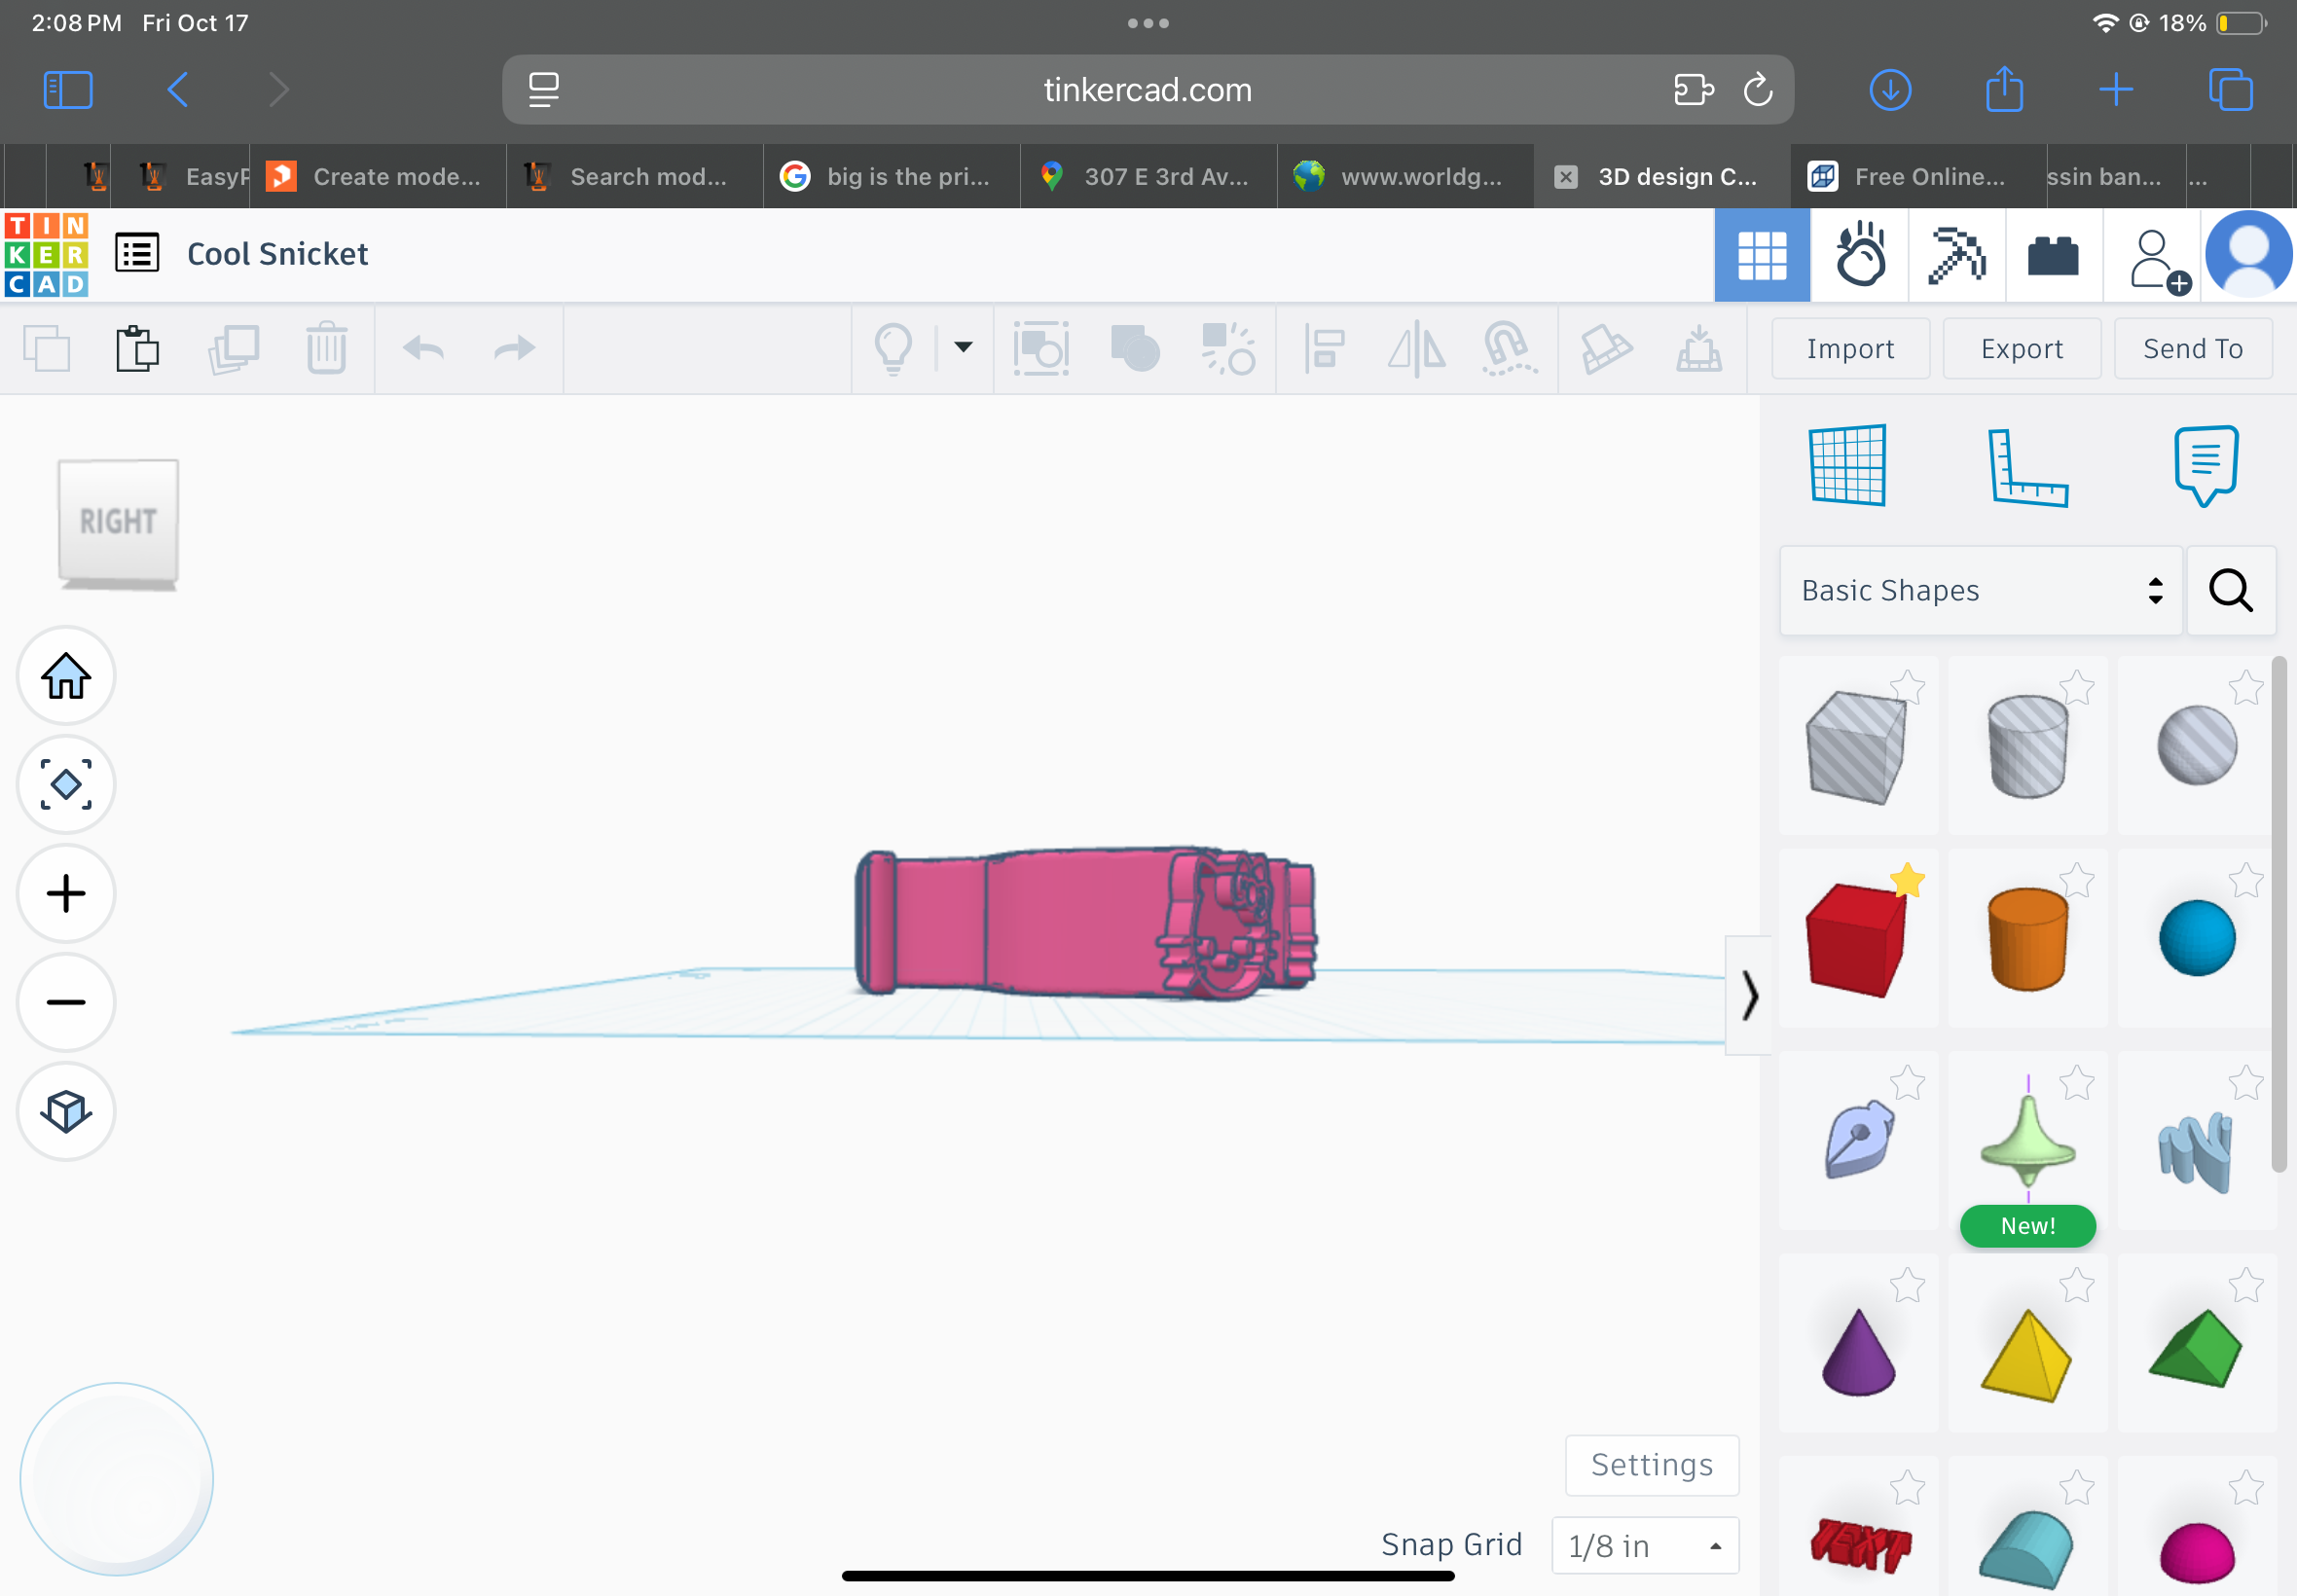Zoom in with the plus button

coord(66,894)
